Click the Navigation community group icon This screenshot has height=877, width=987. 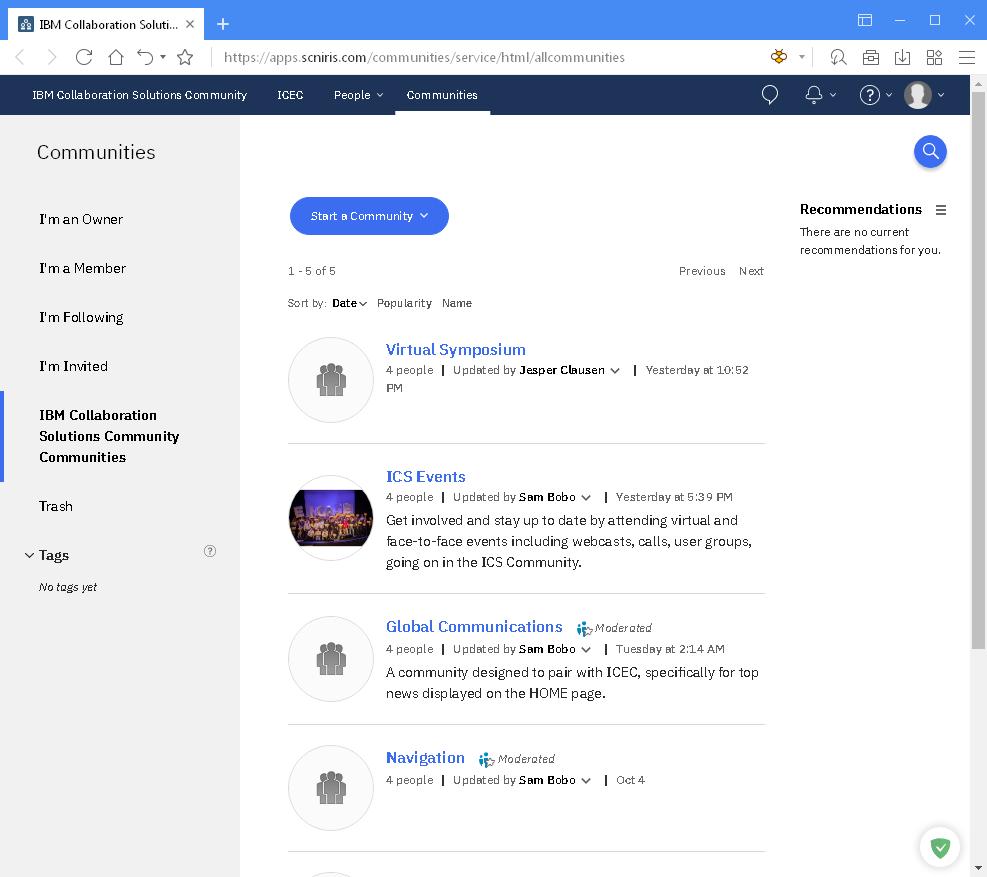coord(330,788)
